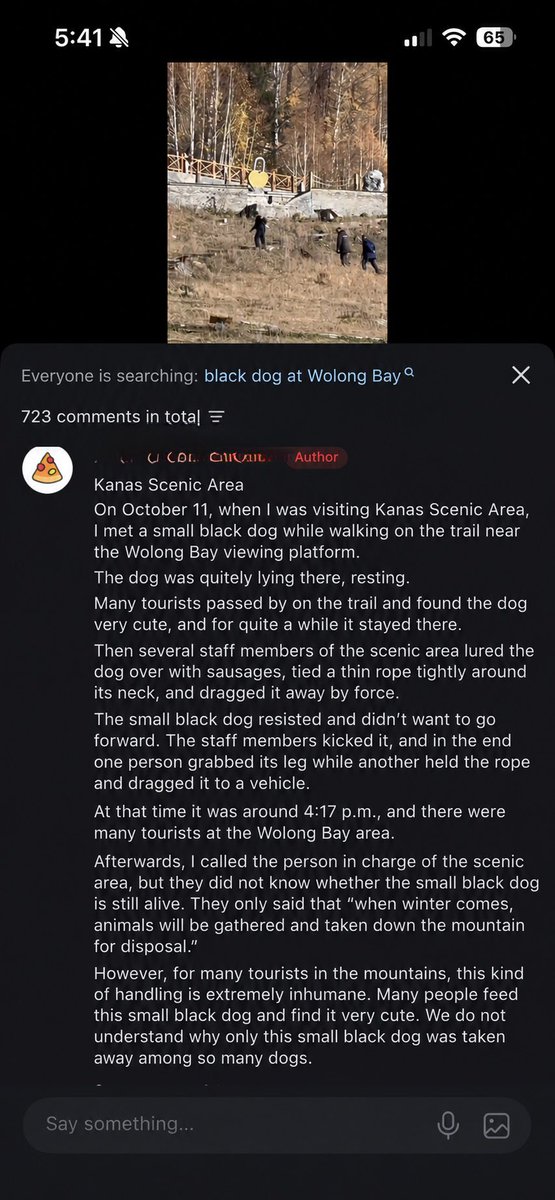
Task: Tap the video preview above the comments
Action: (x=277, y=203)
